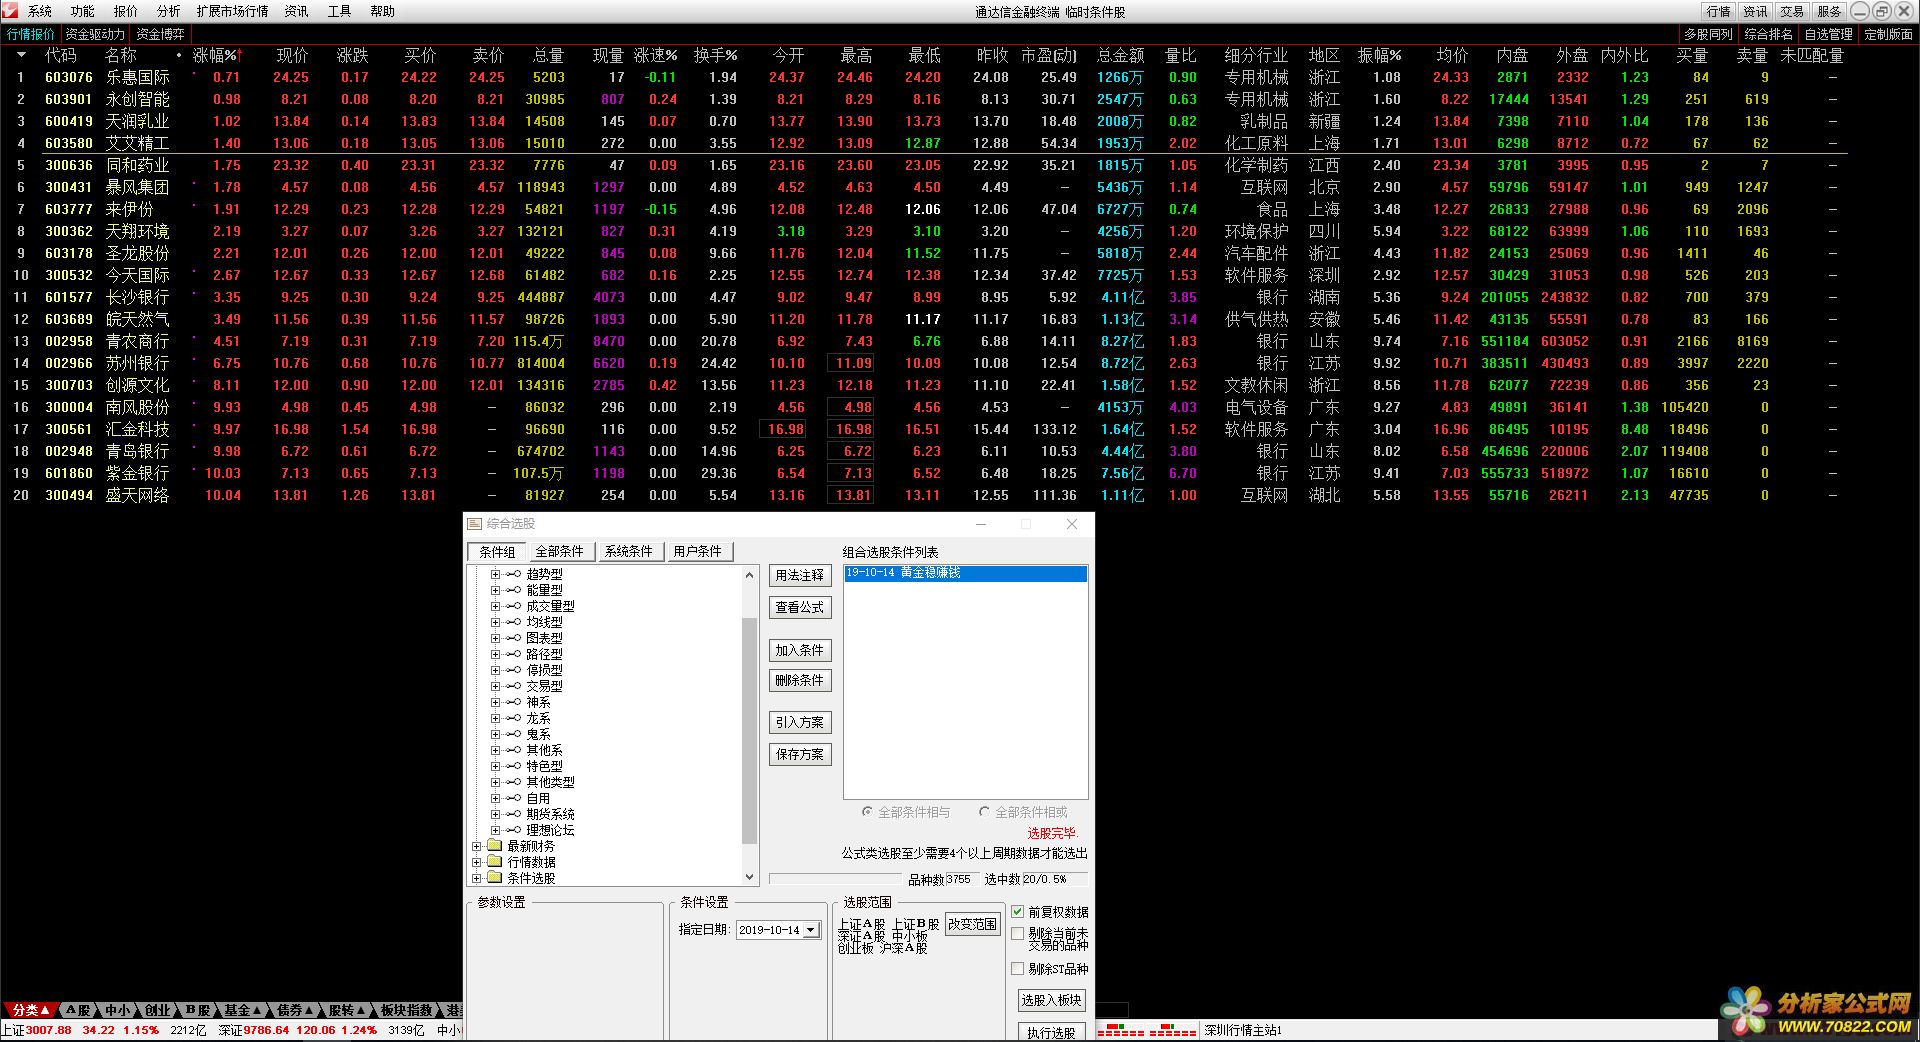Click the key icon beside 特色型
The height and width of the screenshot is (1042, 1920).
513,767
